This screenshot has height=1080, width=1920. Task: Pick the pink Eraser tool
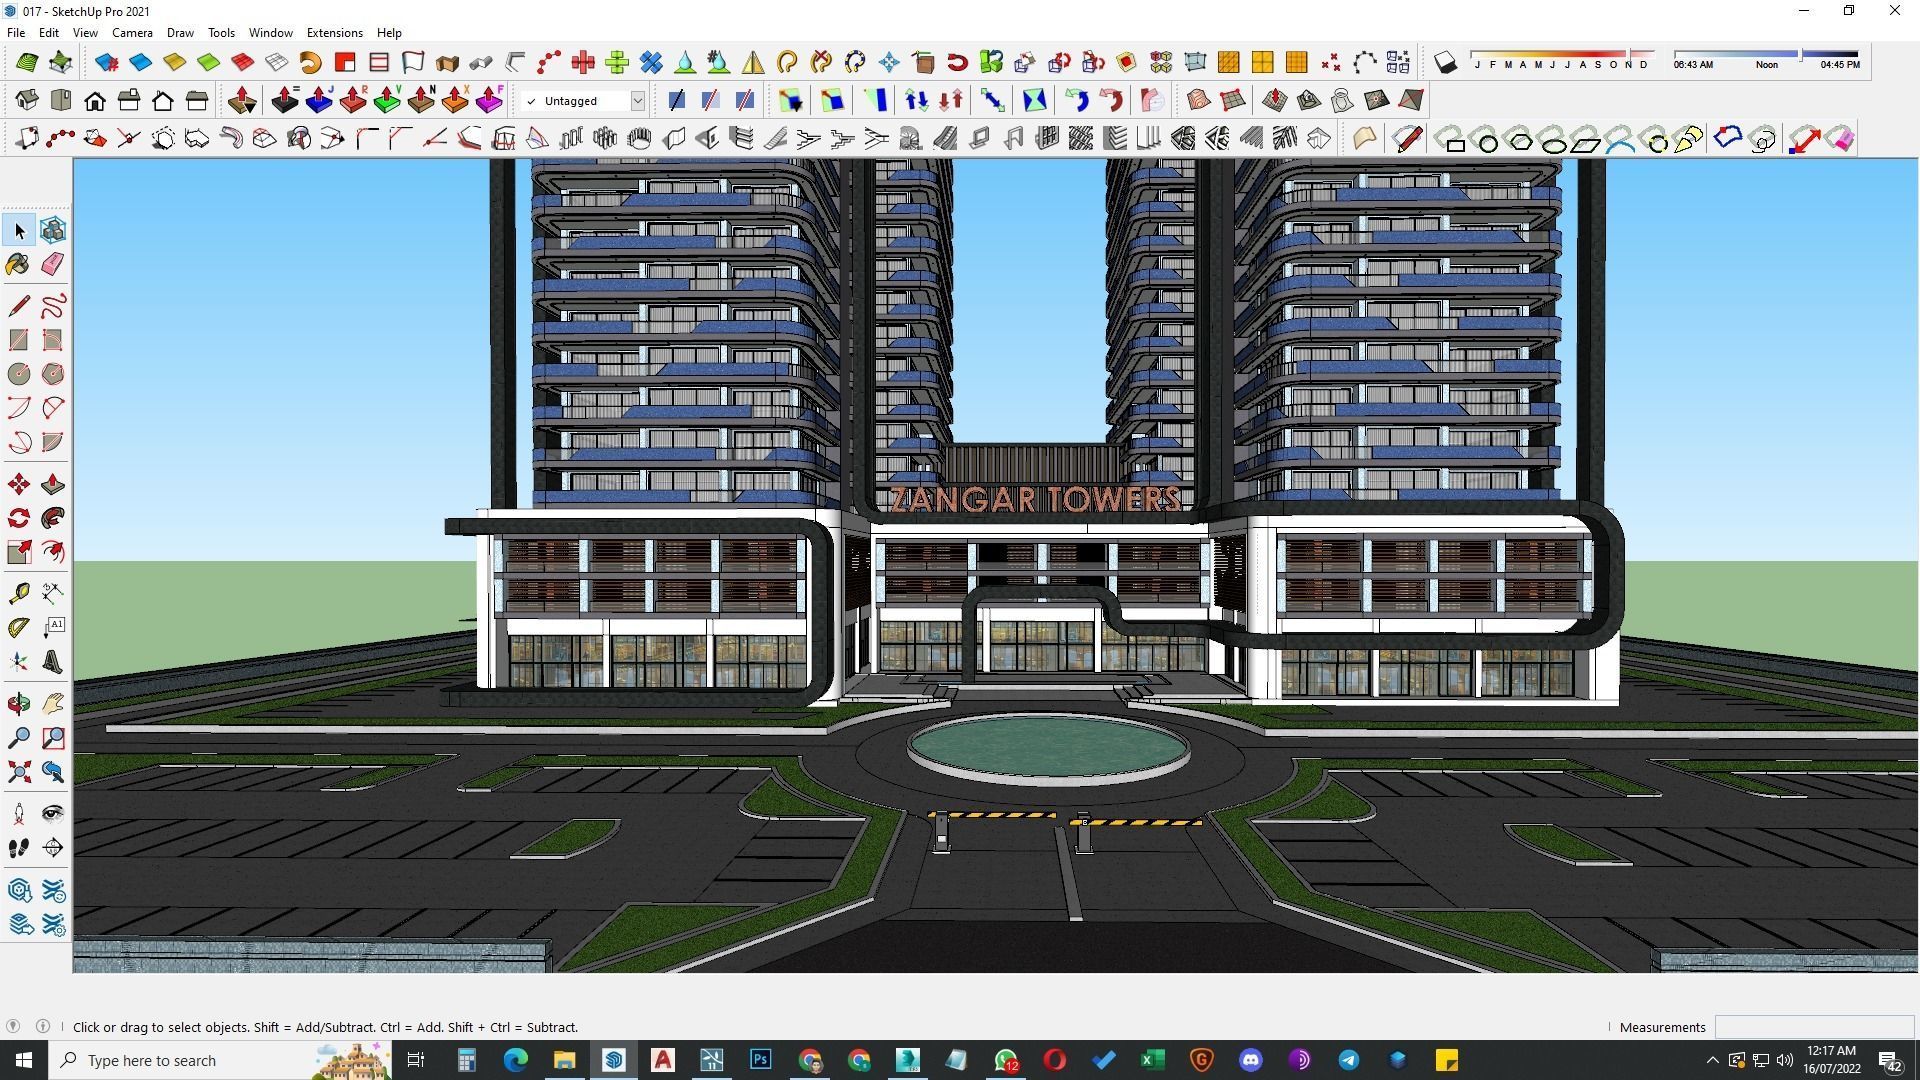pyautogui.click(x=53, y=264)
